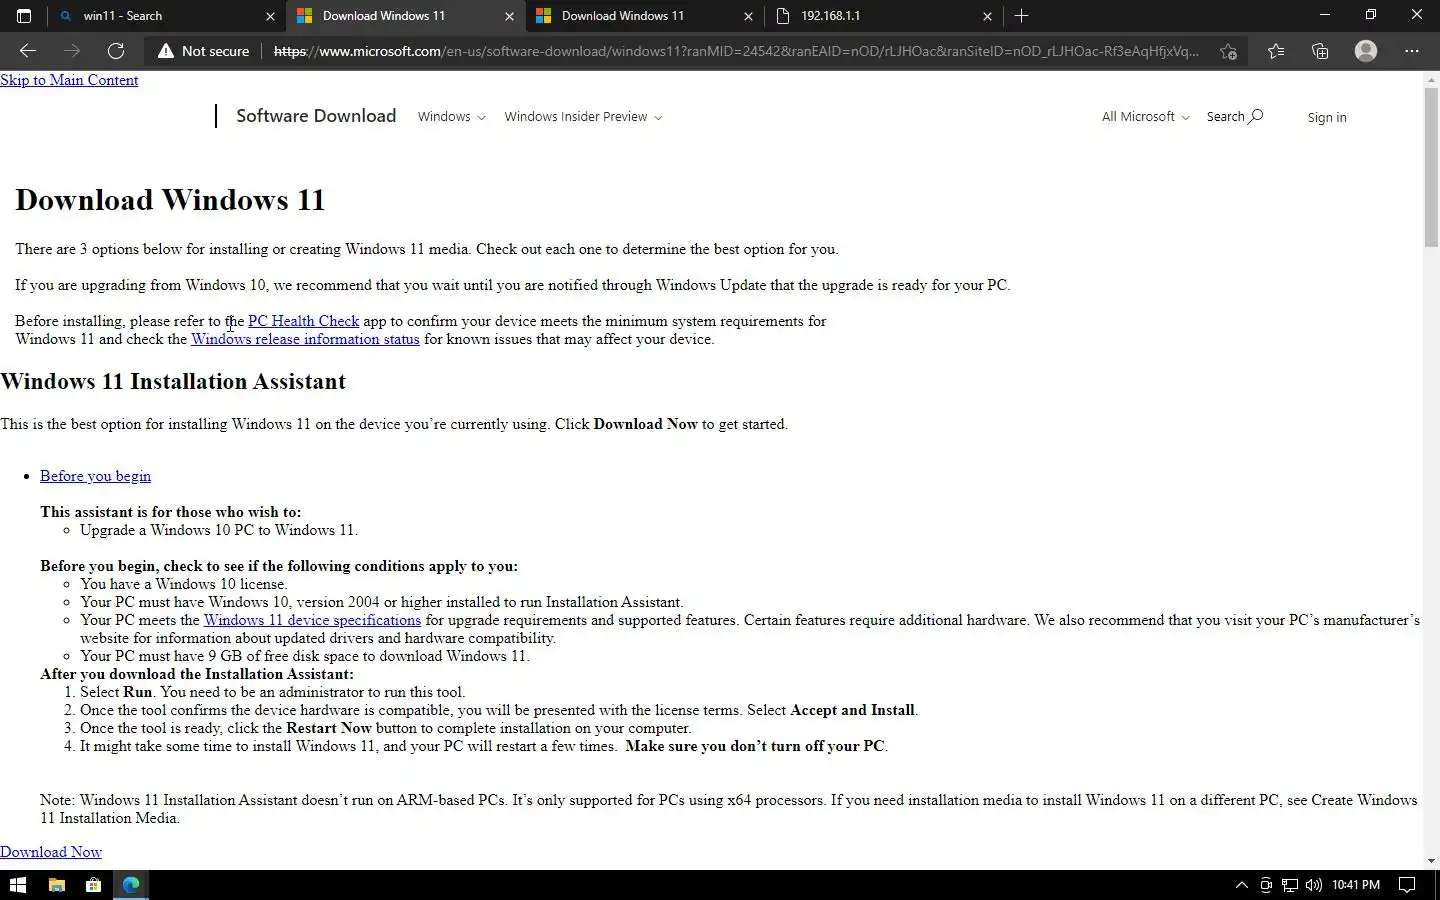Open File Explorer from taskbar
Viewport: 1440px width, 900px height.
point(56,885)
